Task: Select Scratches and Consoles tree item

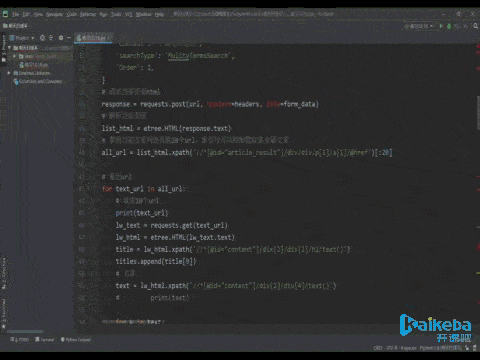Action: click(x=37, y=81)
